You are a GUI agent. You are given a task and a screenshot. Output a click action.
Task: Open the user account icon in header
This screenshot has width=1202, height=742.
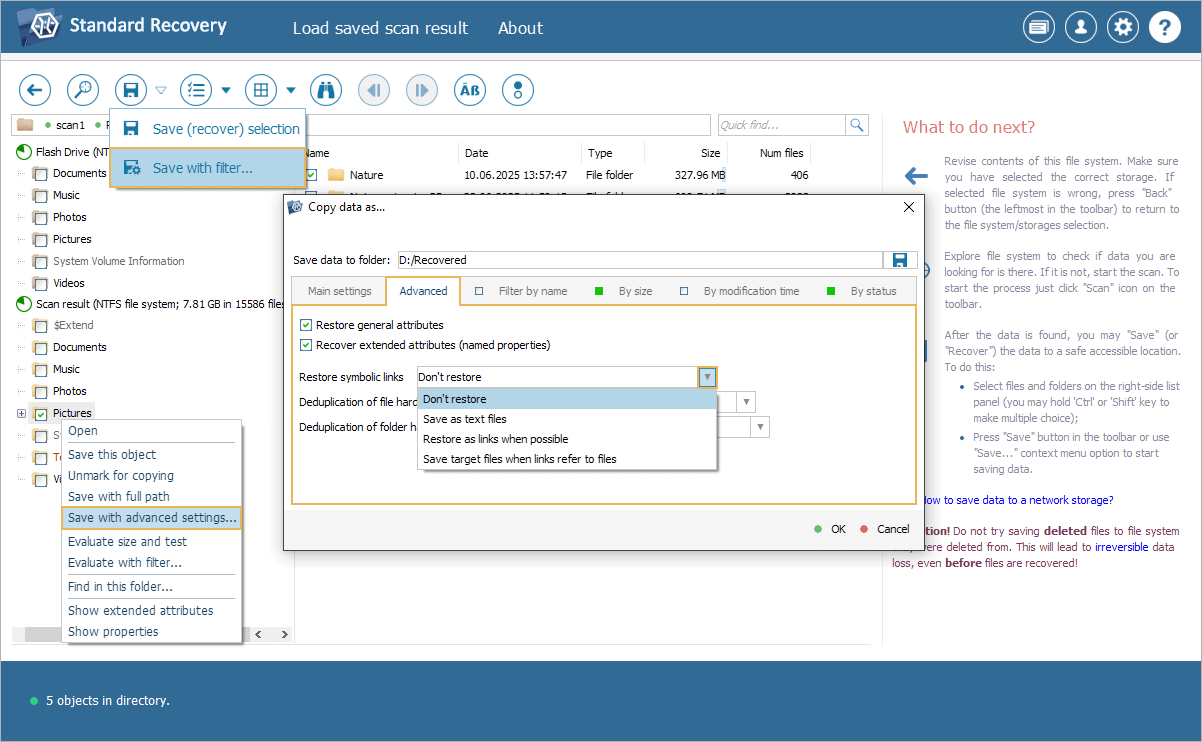[x=1081, y=28]
